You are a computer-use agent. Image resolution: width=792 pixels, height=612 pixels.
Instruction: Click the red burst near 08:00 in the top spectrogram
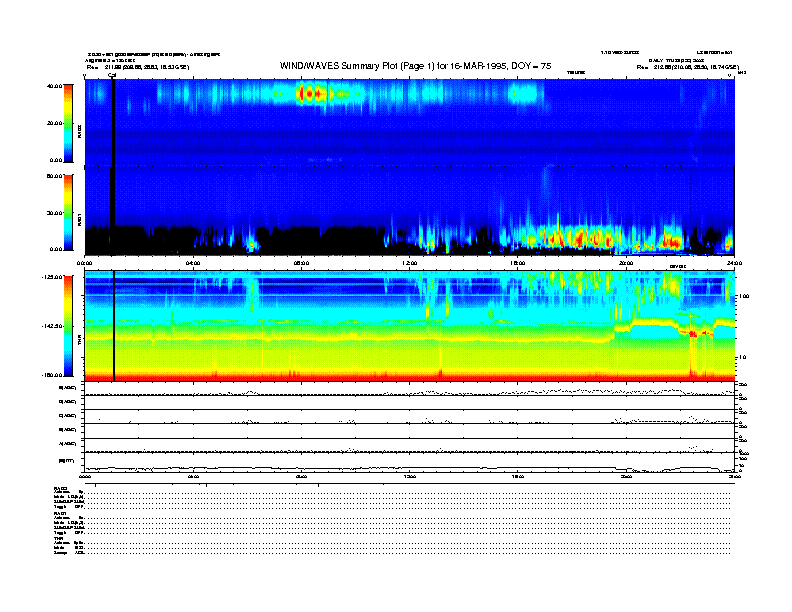(x=310, y=94)
